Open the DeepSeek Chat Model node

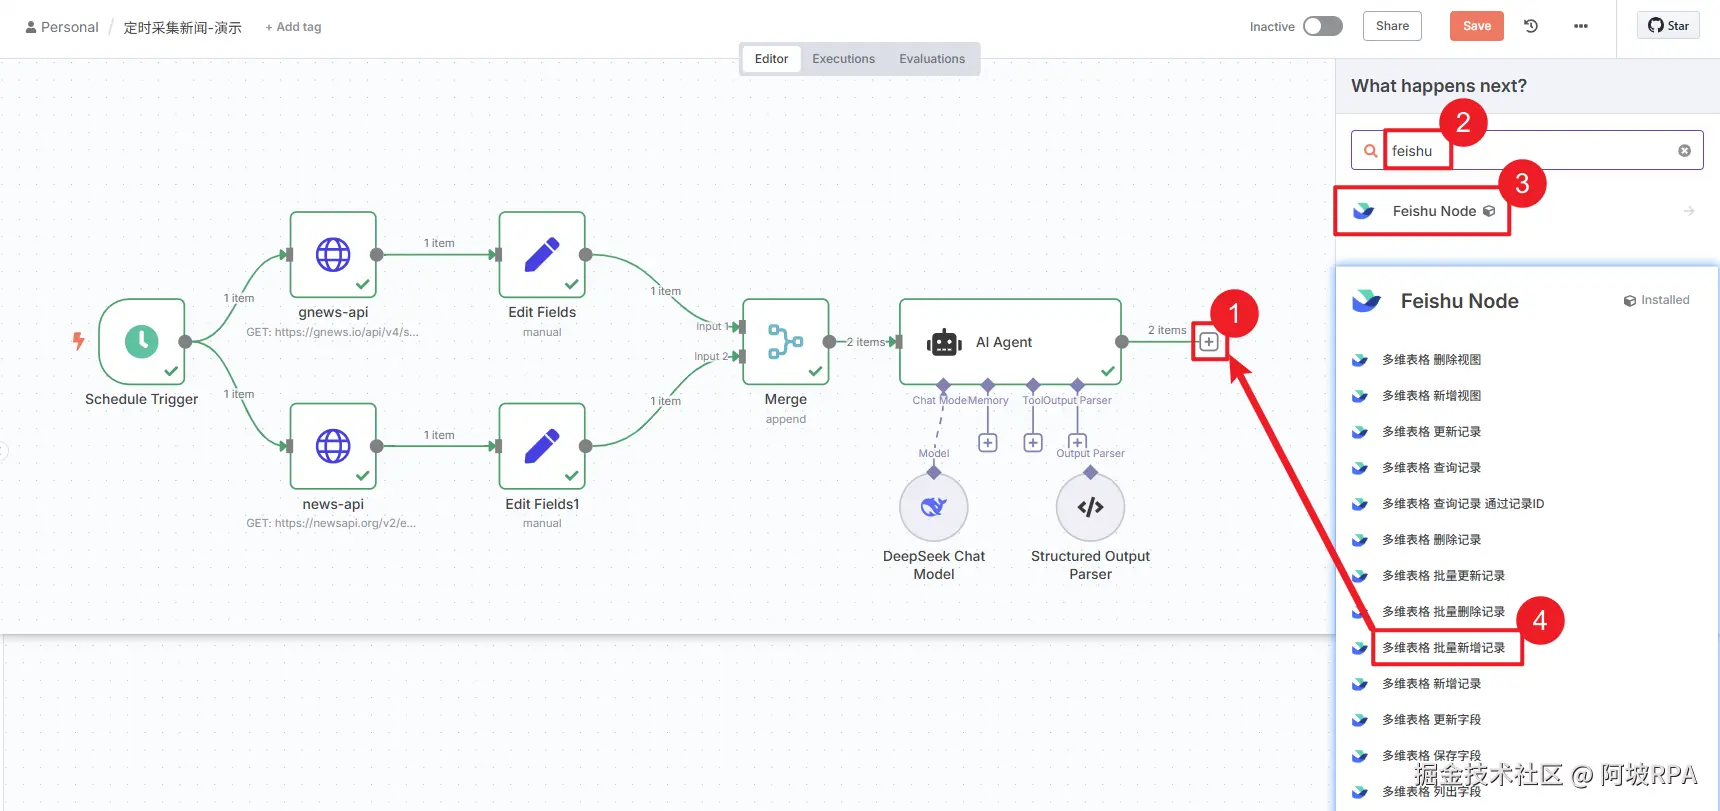click(x=934, y=507)
